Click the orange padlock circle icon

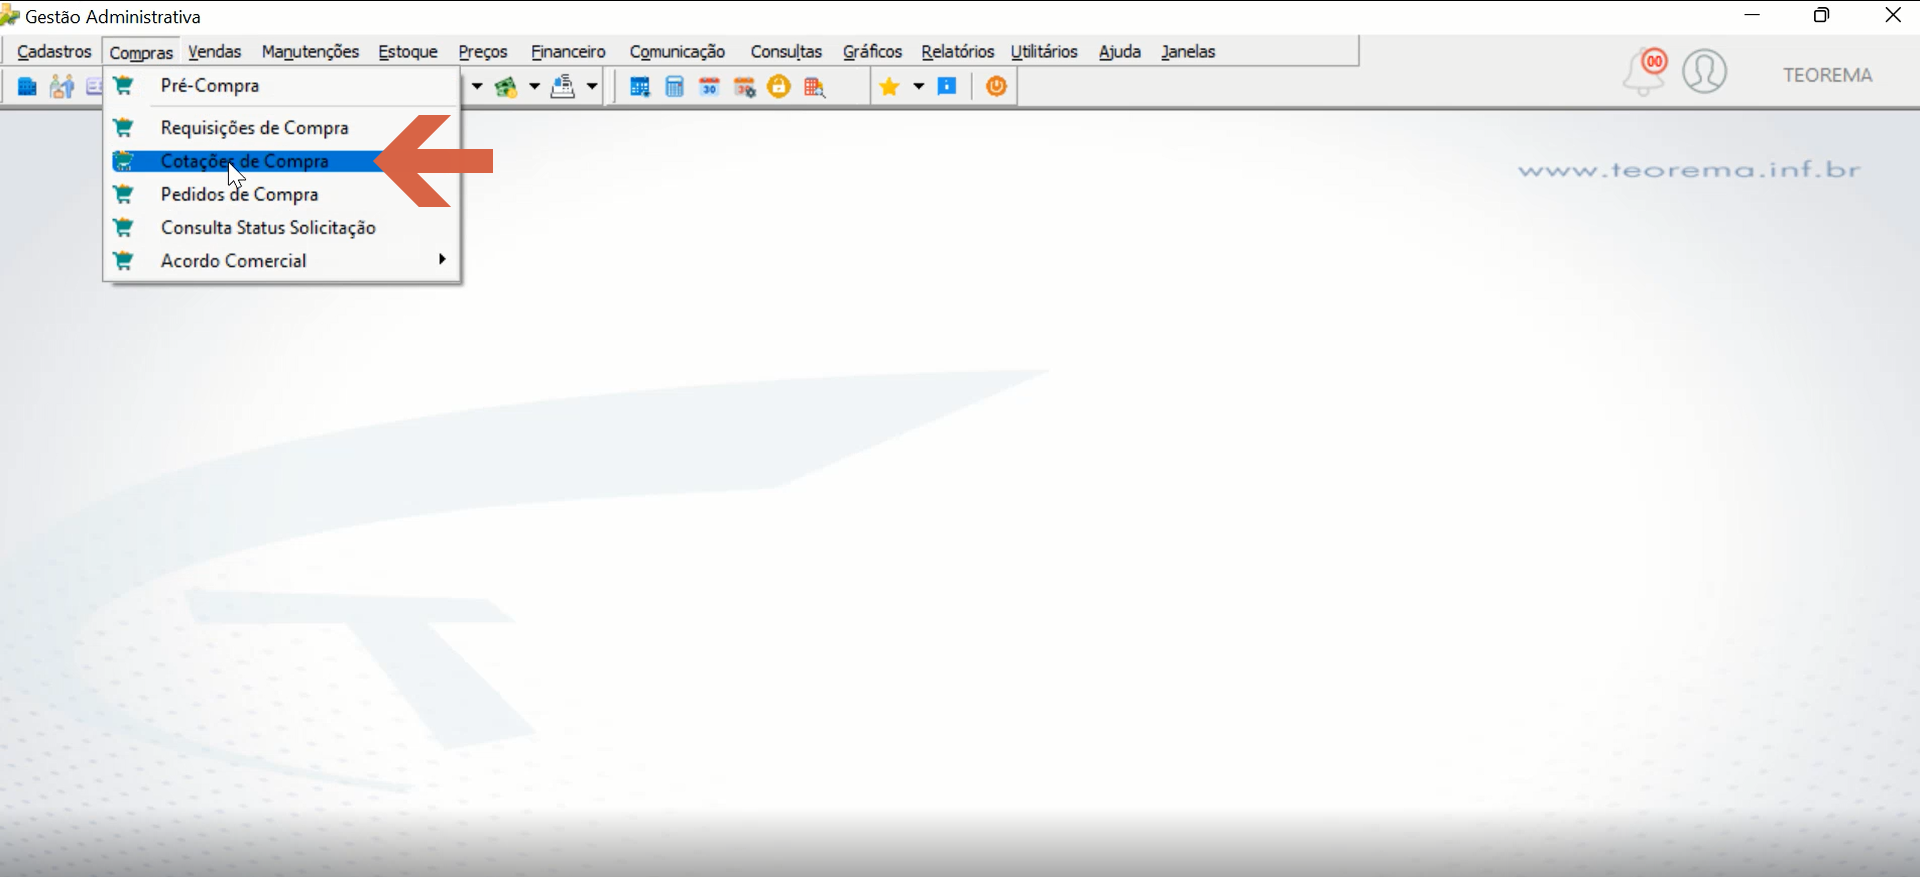779,87
